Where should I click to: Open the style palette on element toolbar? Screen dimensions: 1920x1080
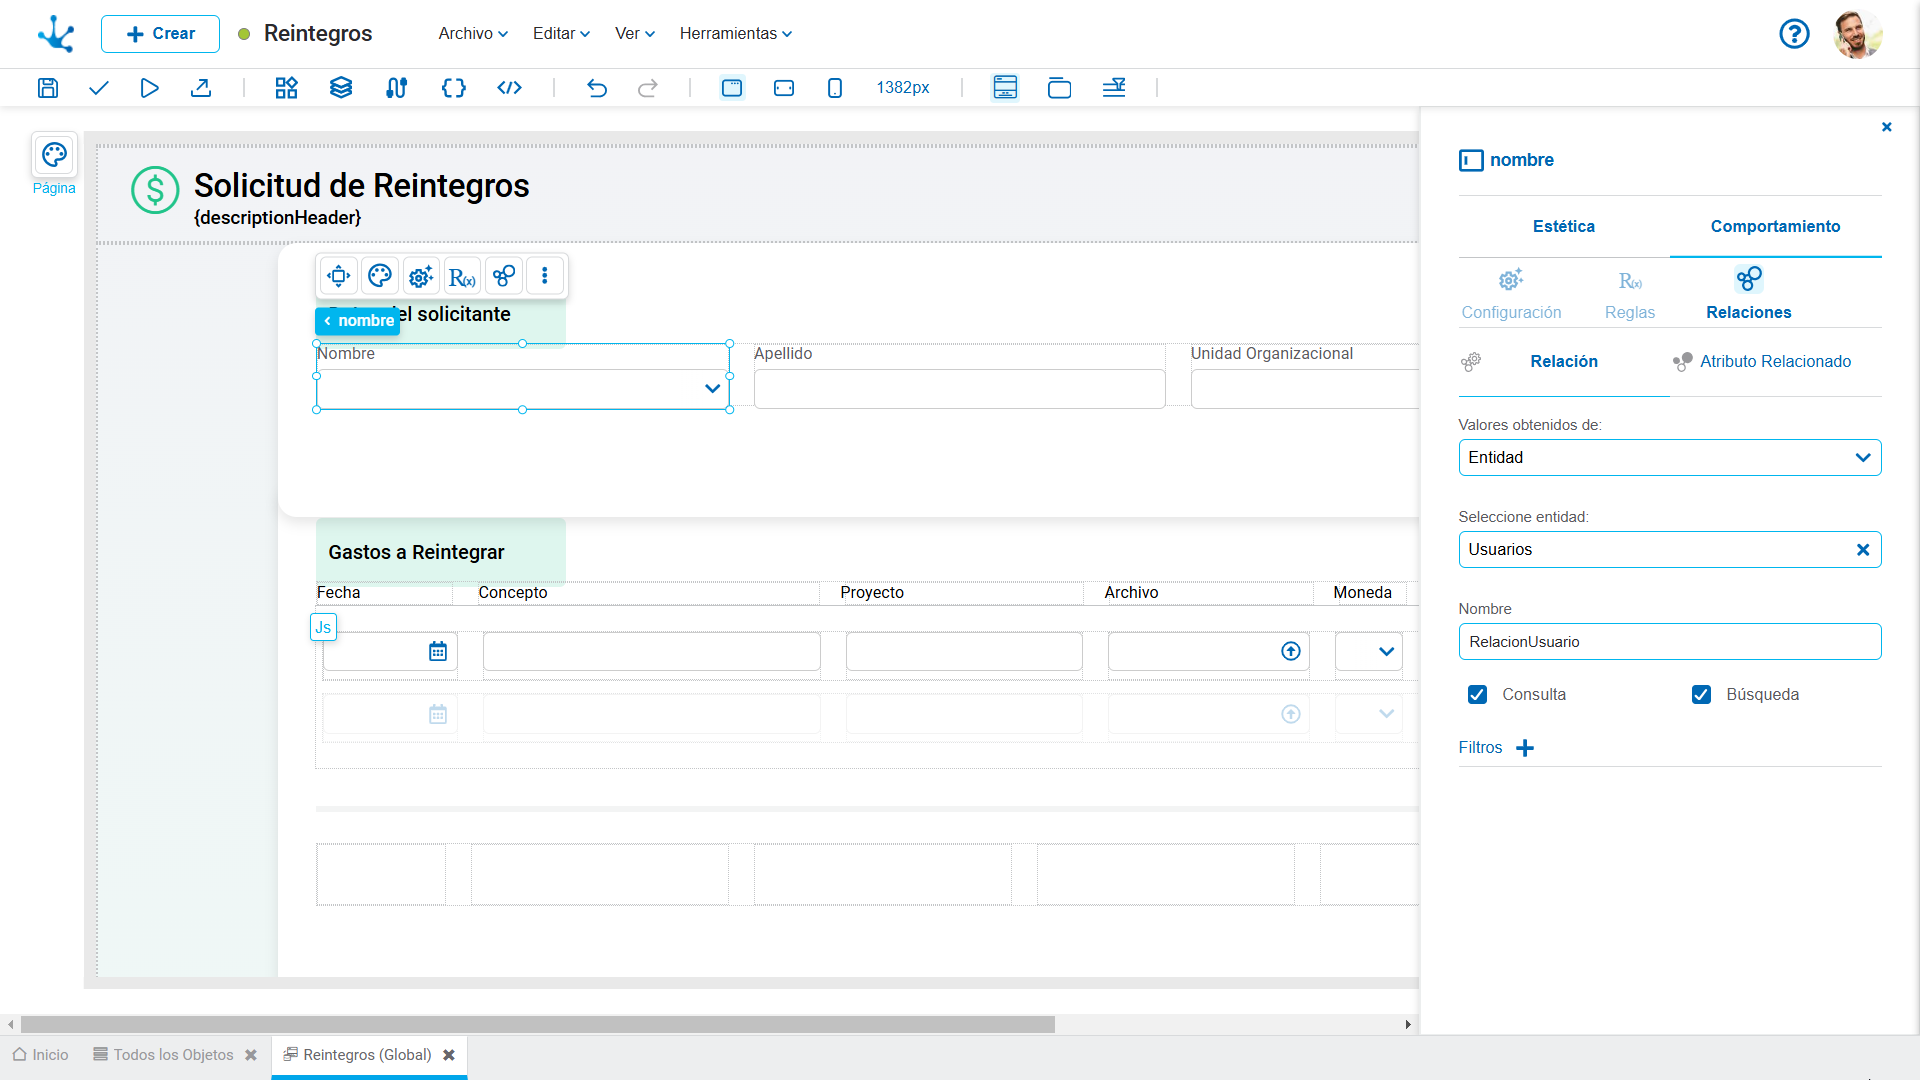pos(380,276)
